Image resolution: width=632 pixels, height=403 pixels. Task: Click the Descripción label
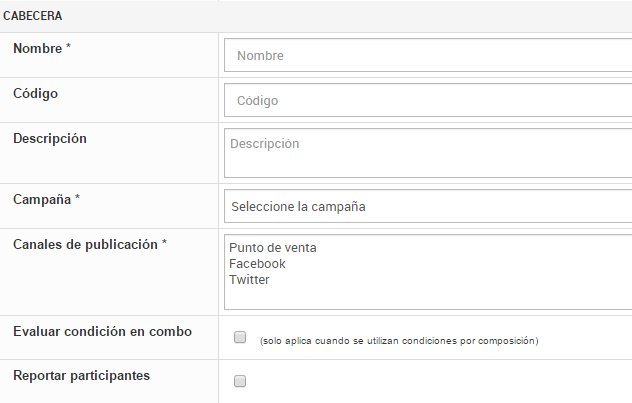click(x=50, y=138)
